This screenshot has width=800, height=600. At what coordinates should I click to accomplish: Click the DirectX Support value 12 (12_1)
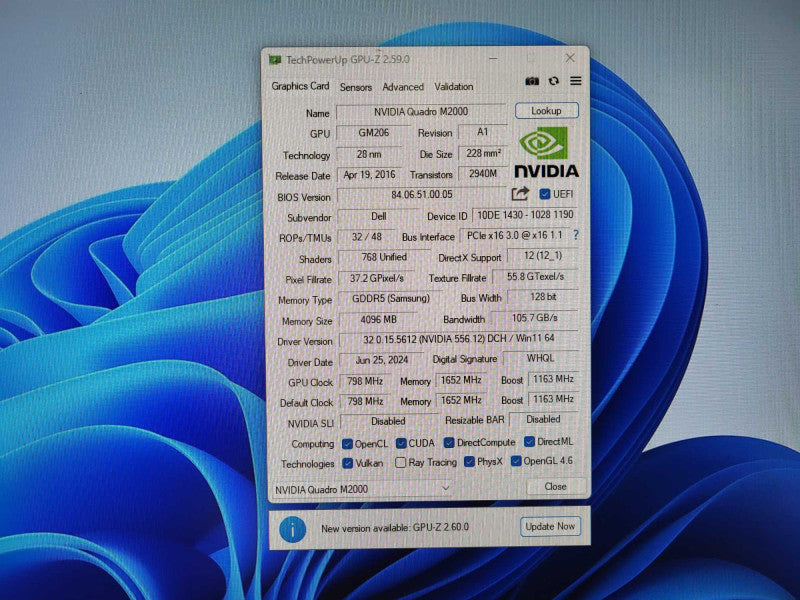(x=543, y=256)
